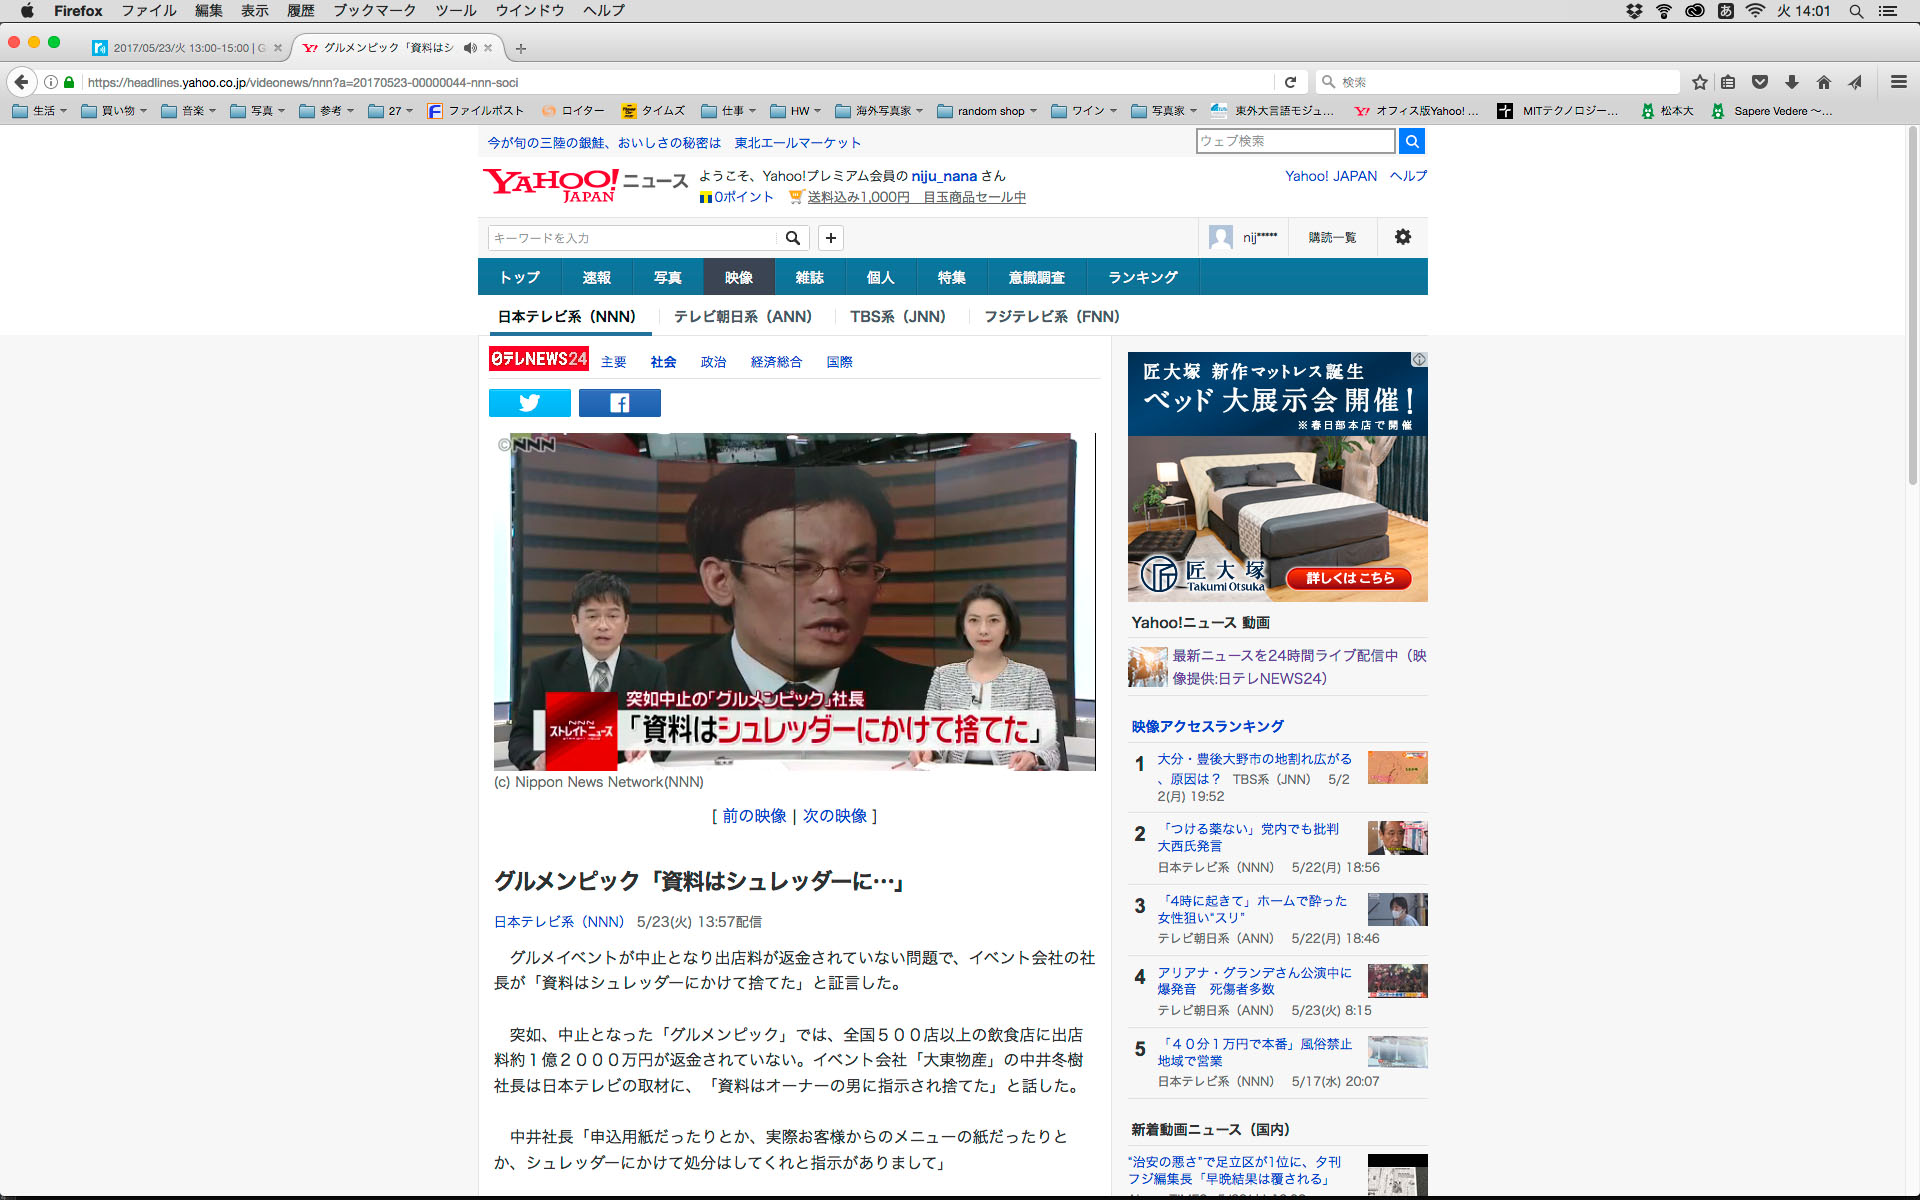Click the plus icon beside keyword search
The height and width of the screenshot is (1200, 1920).
(x=830, y=238)
